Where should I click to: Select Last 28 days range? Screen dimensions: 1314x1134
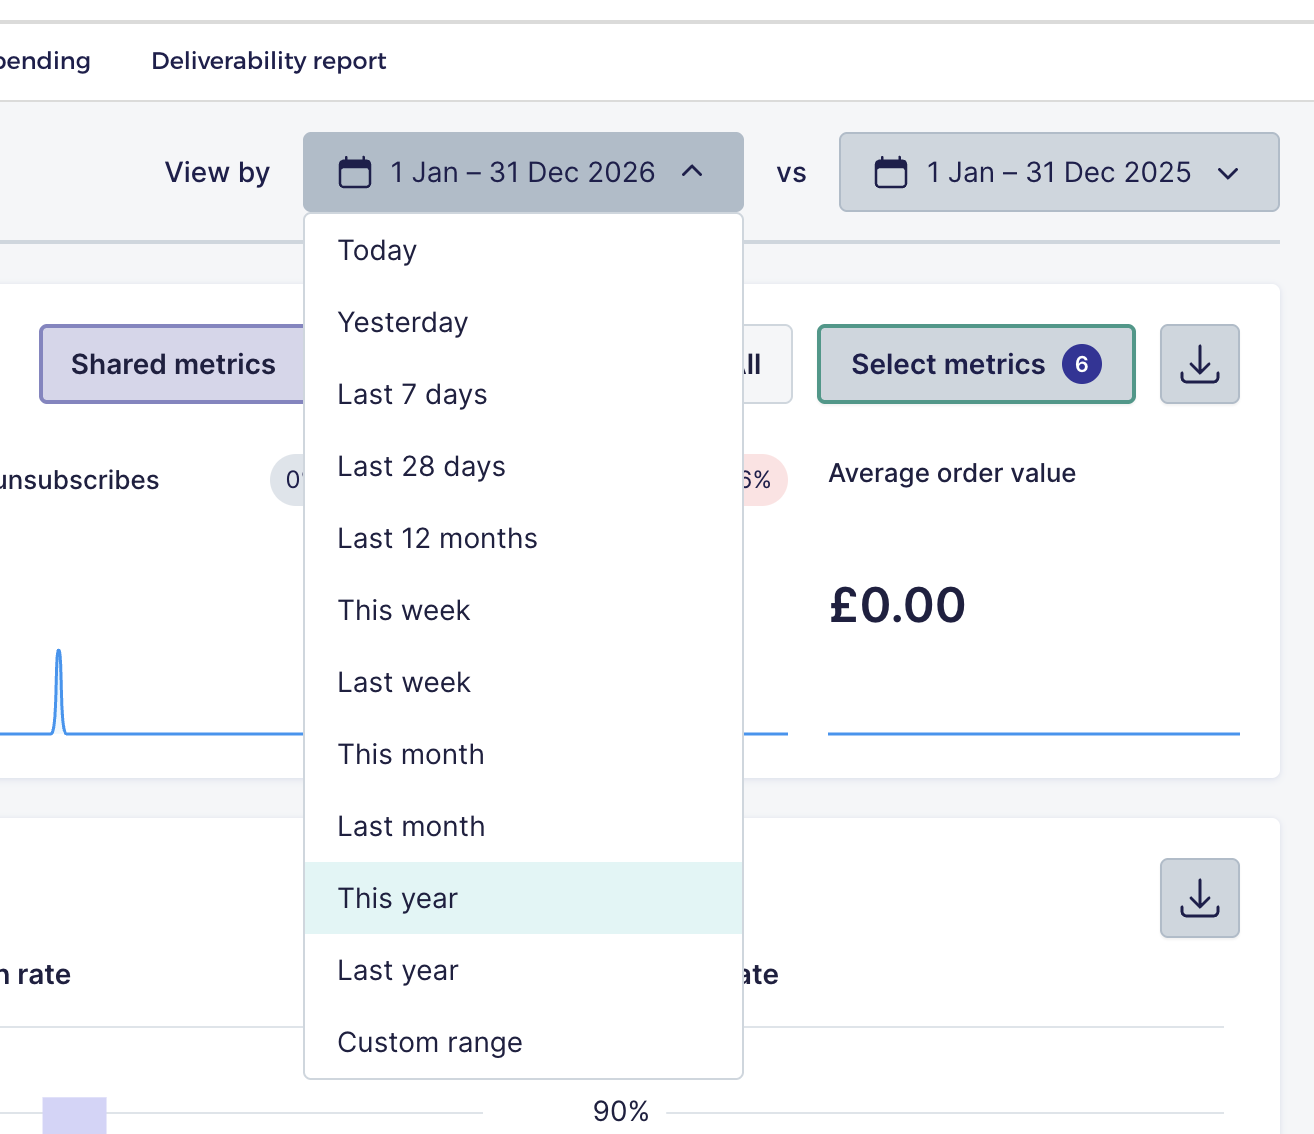pyautogui.click(x=523, y=466)
